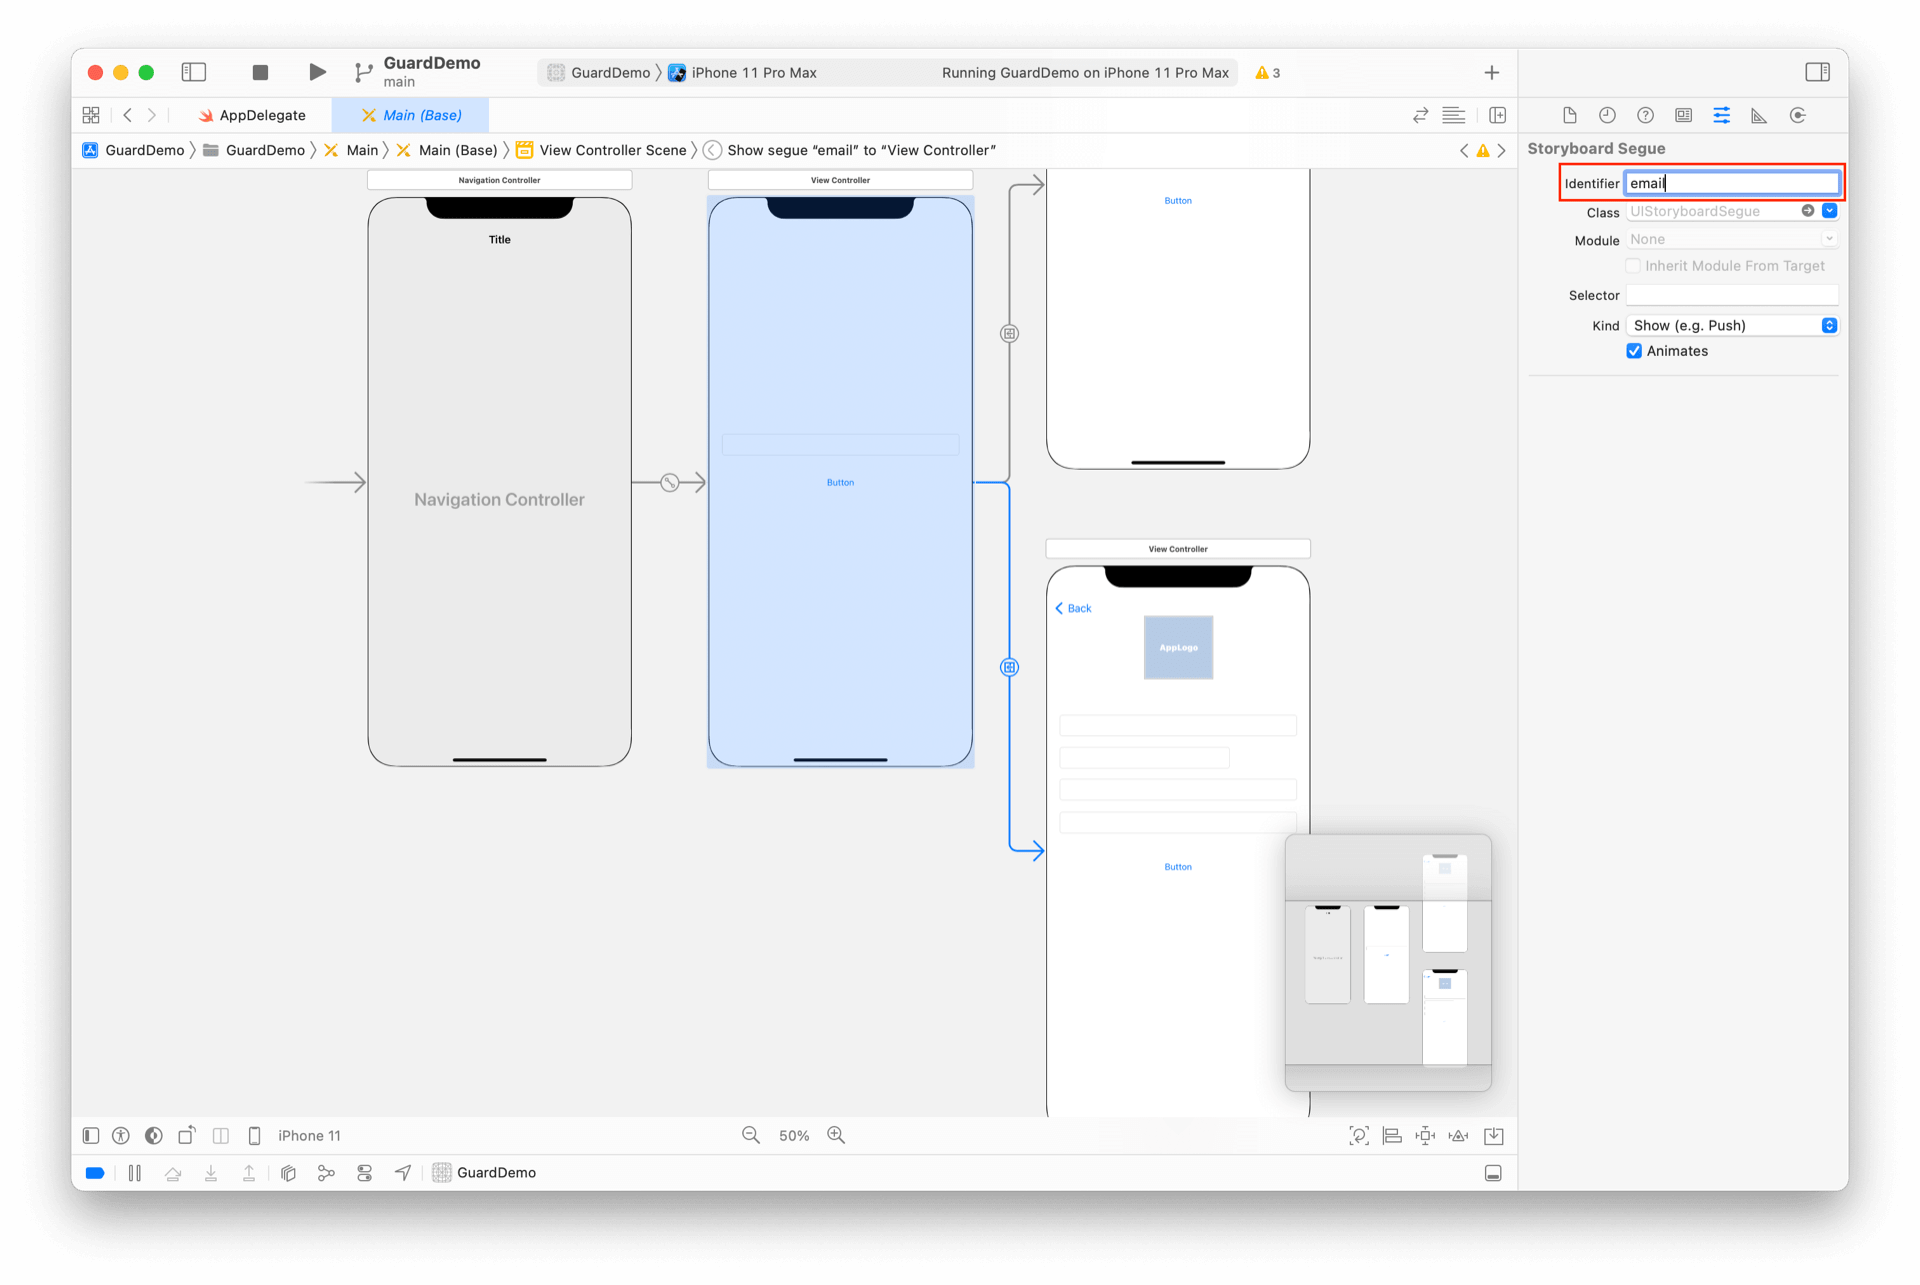Screen dimensions: 1920x1285
Task: Open the Identity inspector icon
Action: (1683, 115)
